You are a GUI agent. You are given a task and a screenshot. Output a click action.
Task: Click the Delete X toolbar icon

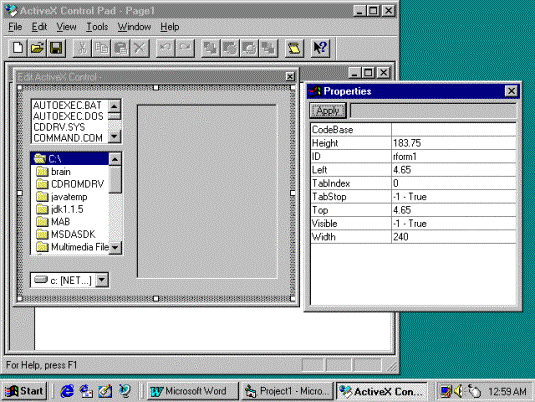pos(140,48)
